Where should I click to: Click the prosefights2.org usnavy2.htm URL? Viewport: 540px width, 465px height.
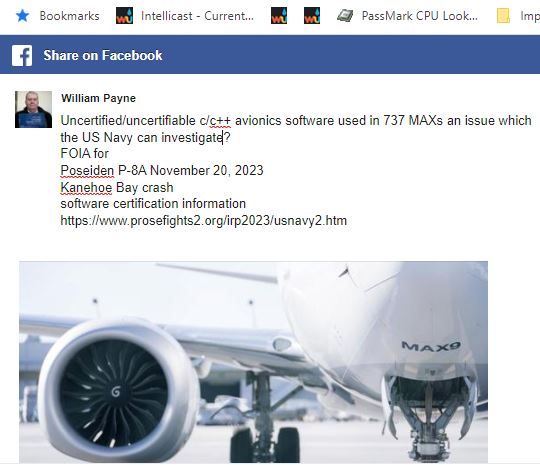pyautogui.click(x=204, y=220)
